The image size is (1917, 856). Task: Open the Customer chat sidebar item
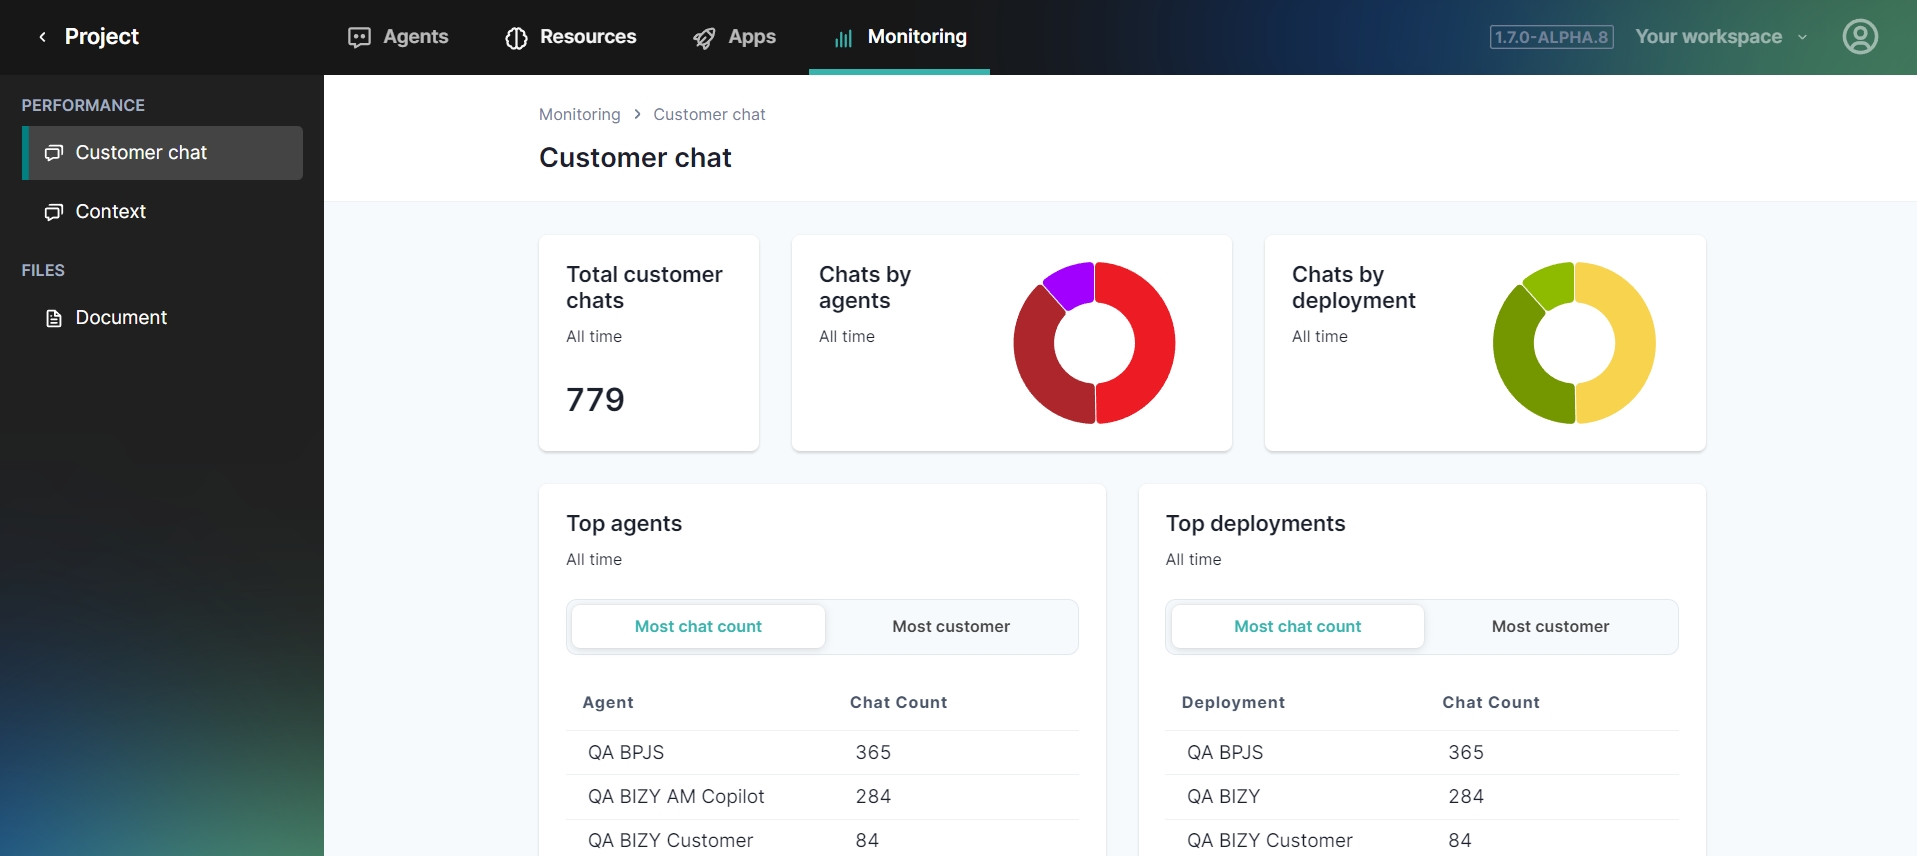(x=163, y=153)
